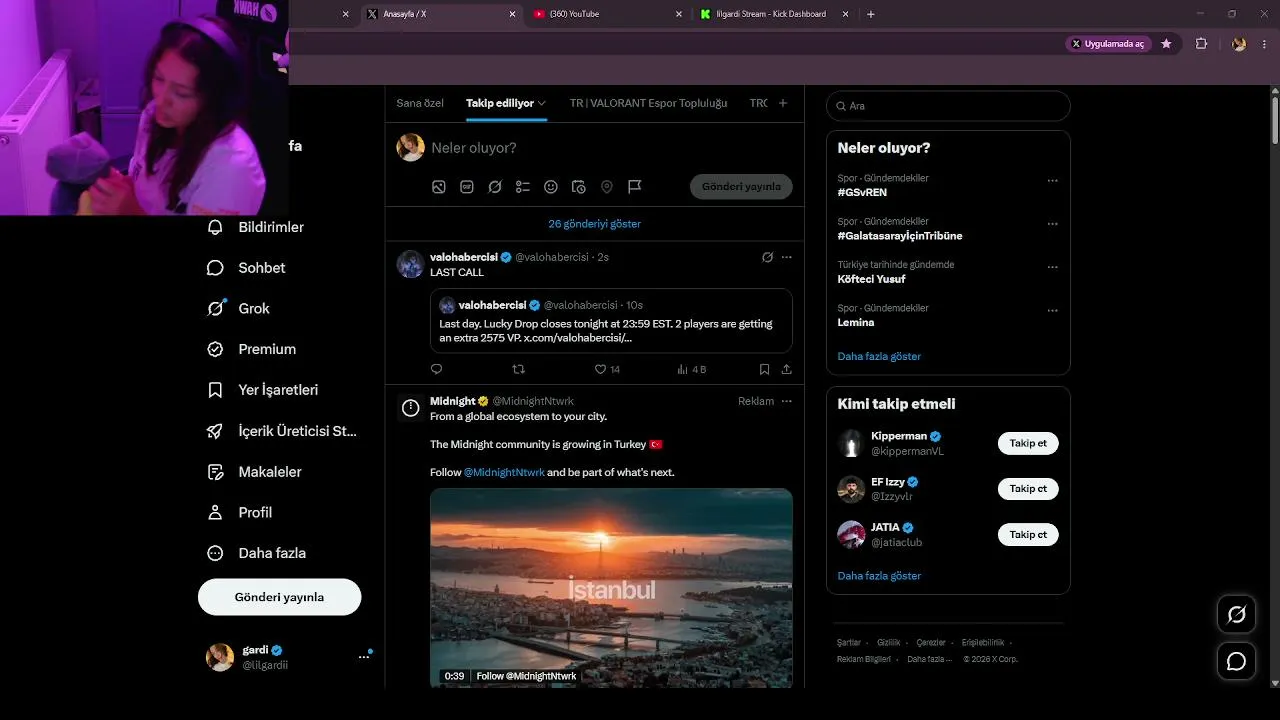View analytics of the LAST CALL post
Viewport: 1280px width, 720px height.
[x=691, y=369]
